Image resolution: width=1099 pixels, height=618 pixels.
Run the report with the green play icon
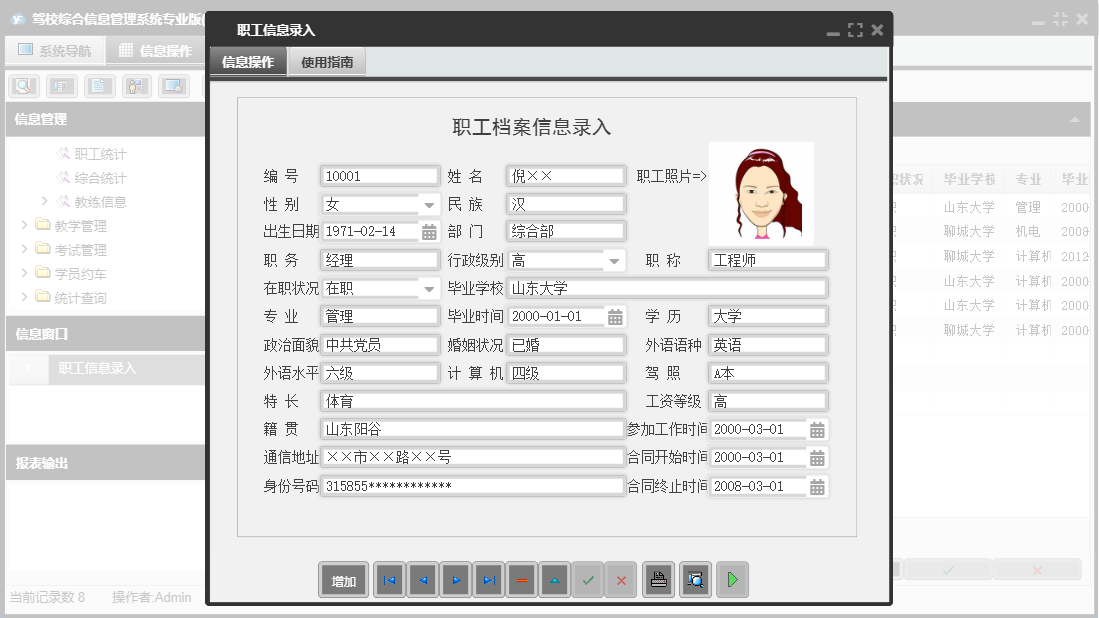click(731, 579)
